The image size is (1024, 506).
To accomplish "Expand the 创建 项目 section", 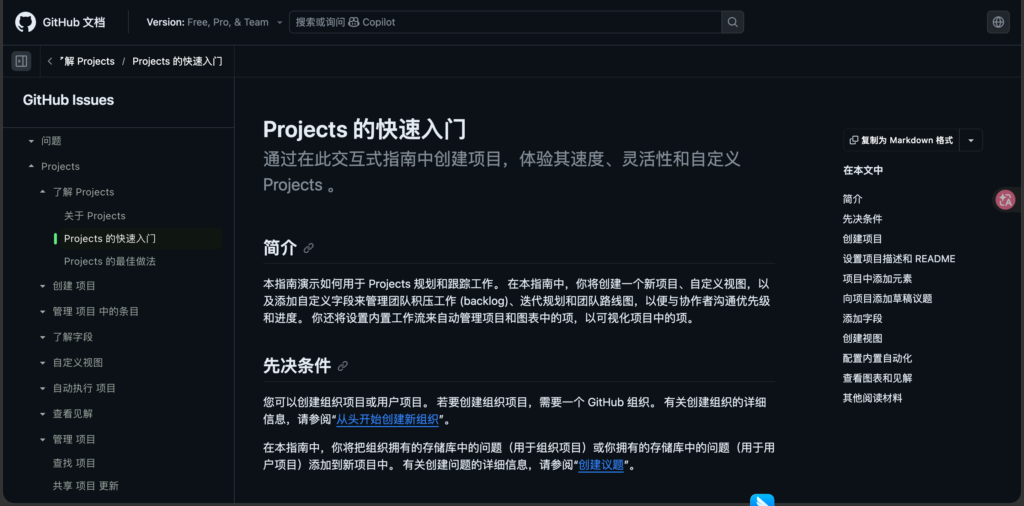I will click(x=43, y=286).
